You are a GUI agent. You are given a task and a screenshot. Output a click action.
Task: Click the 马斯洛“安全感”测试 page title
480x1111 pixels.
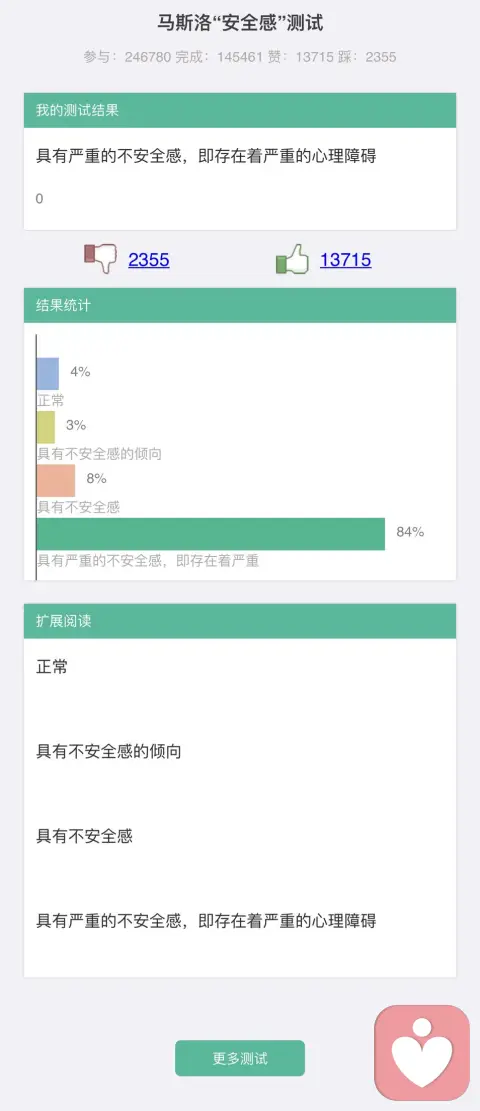[240, 23]
